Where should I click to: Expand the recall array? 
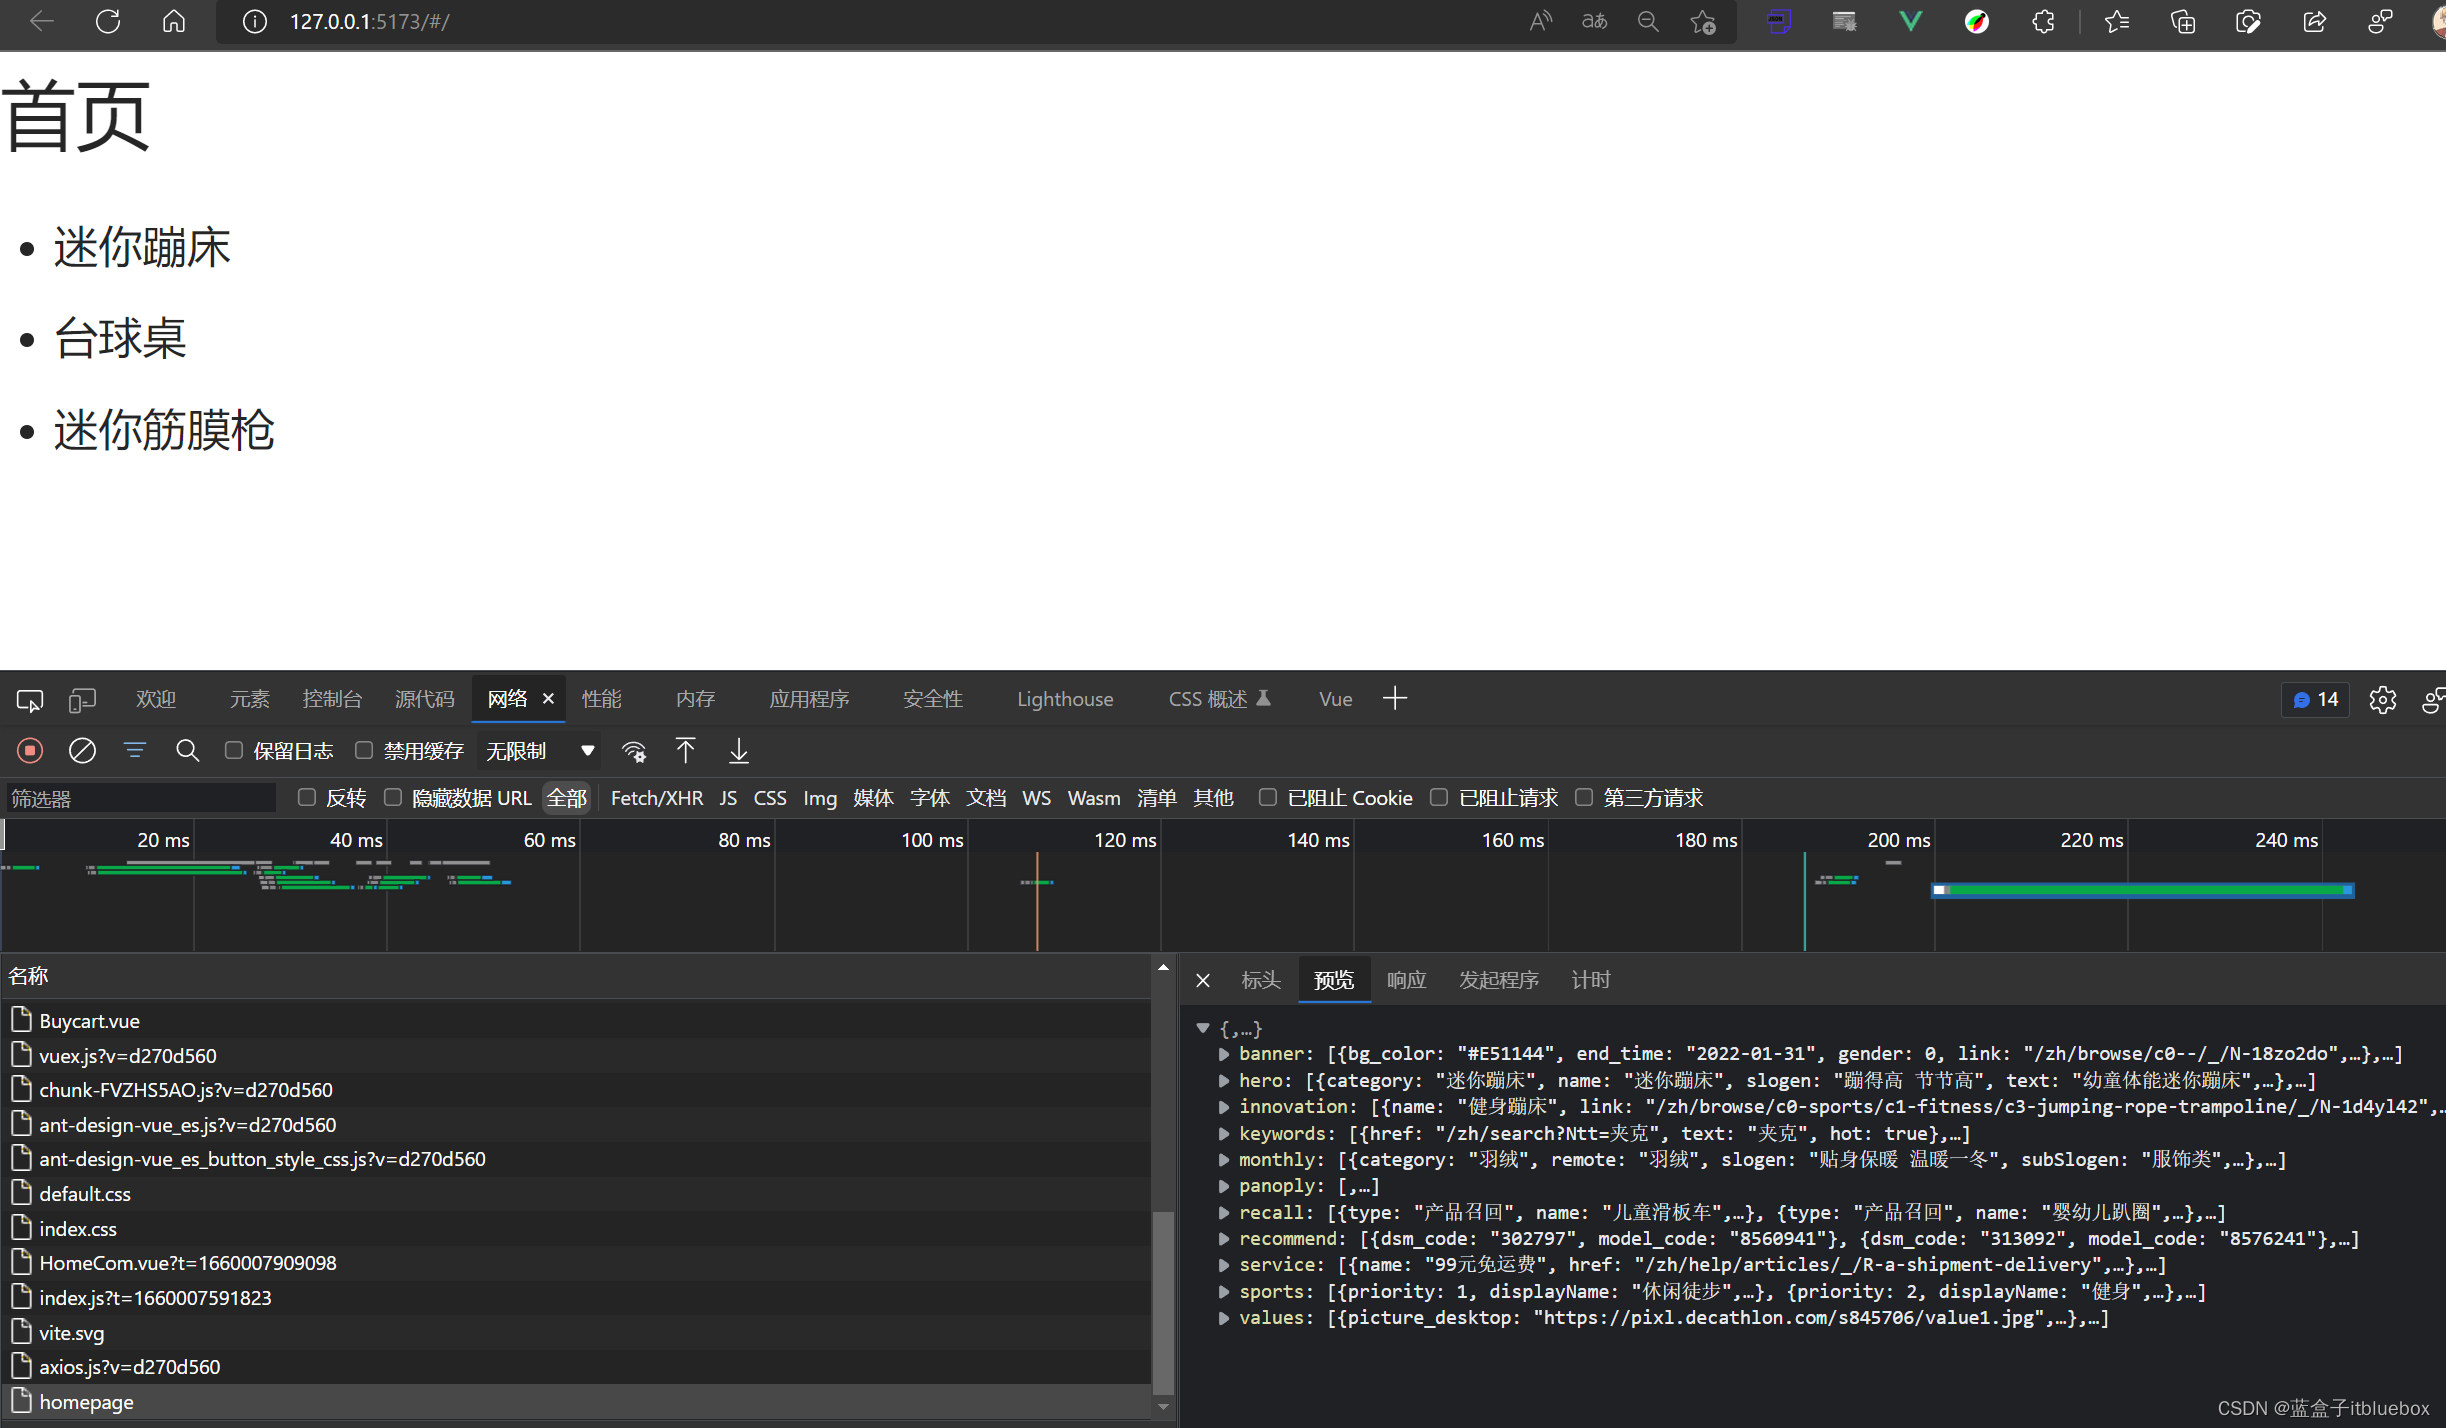click(1224, 1213)
